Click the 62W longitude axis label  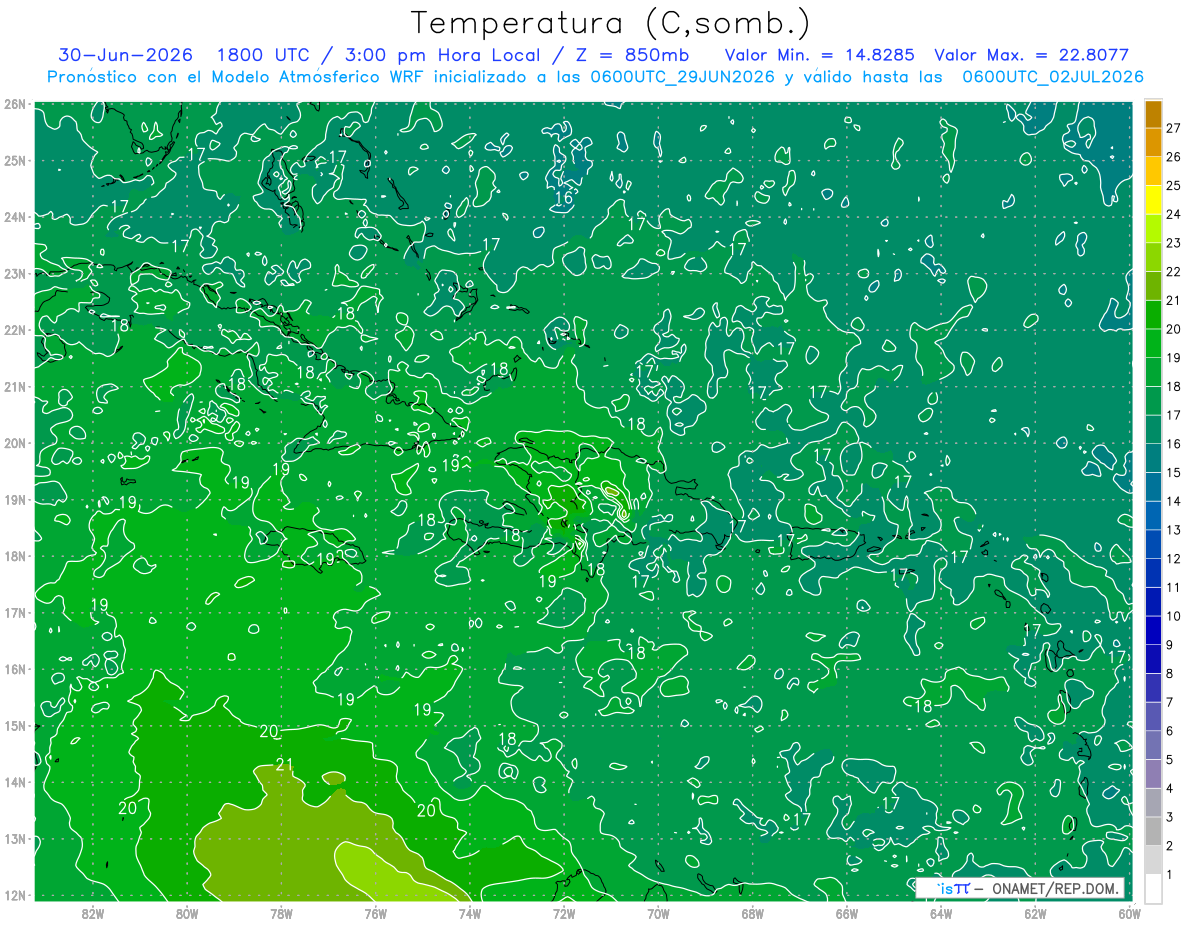pos(1034,913)
